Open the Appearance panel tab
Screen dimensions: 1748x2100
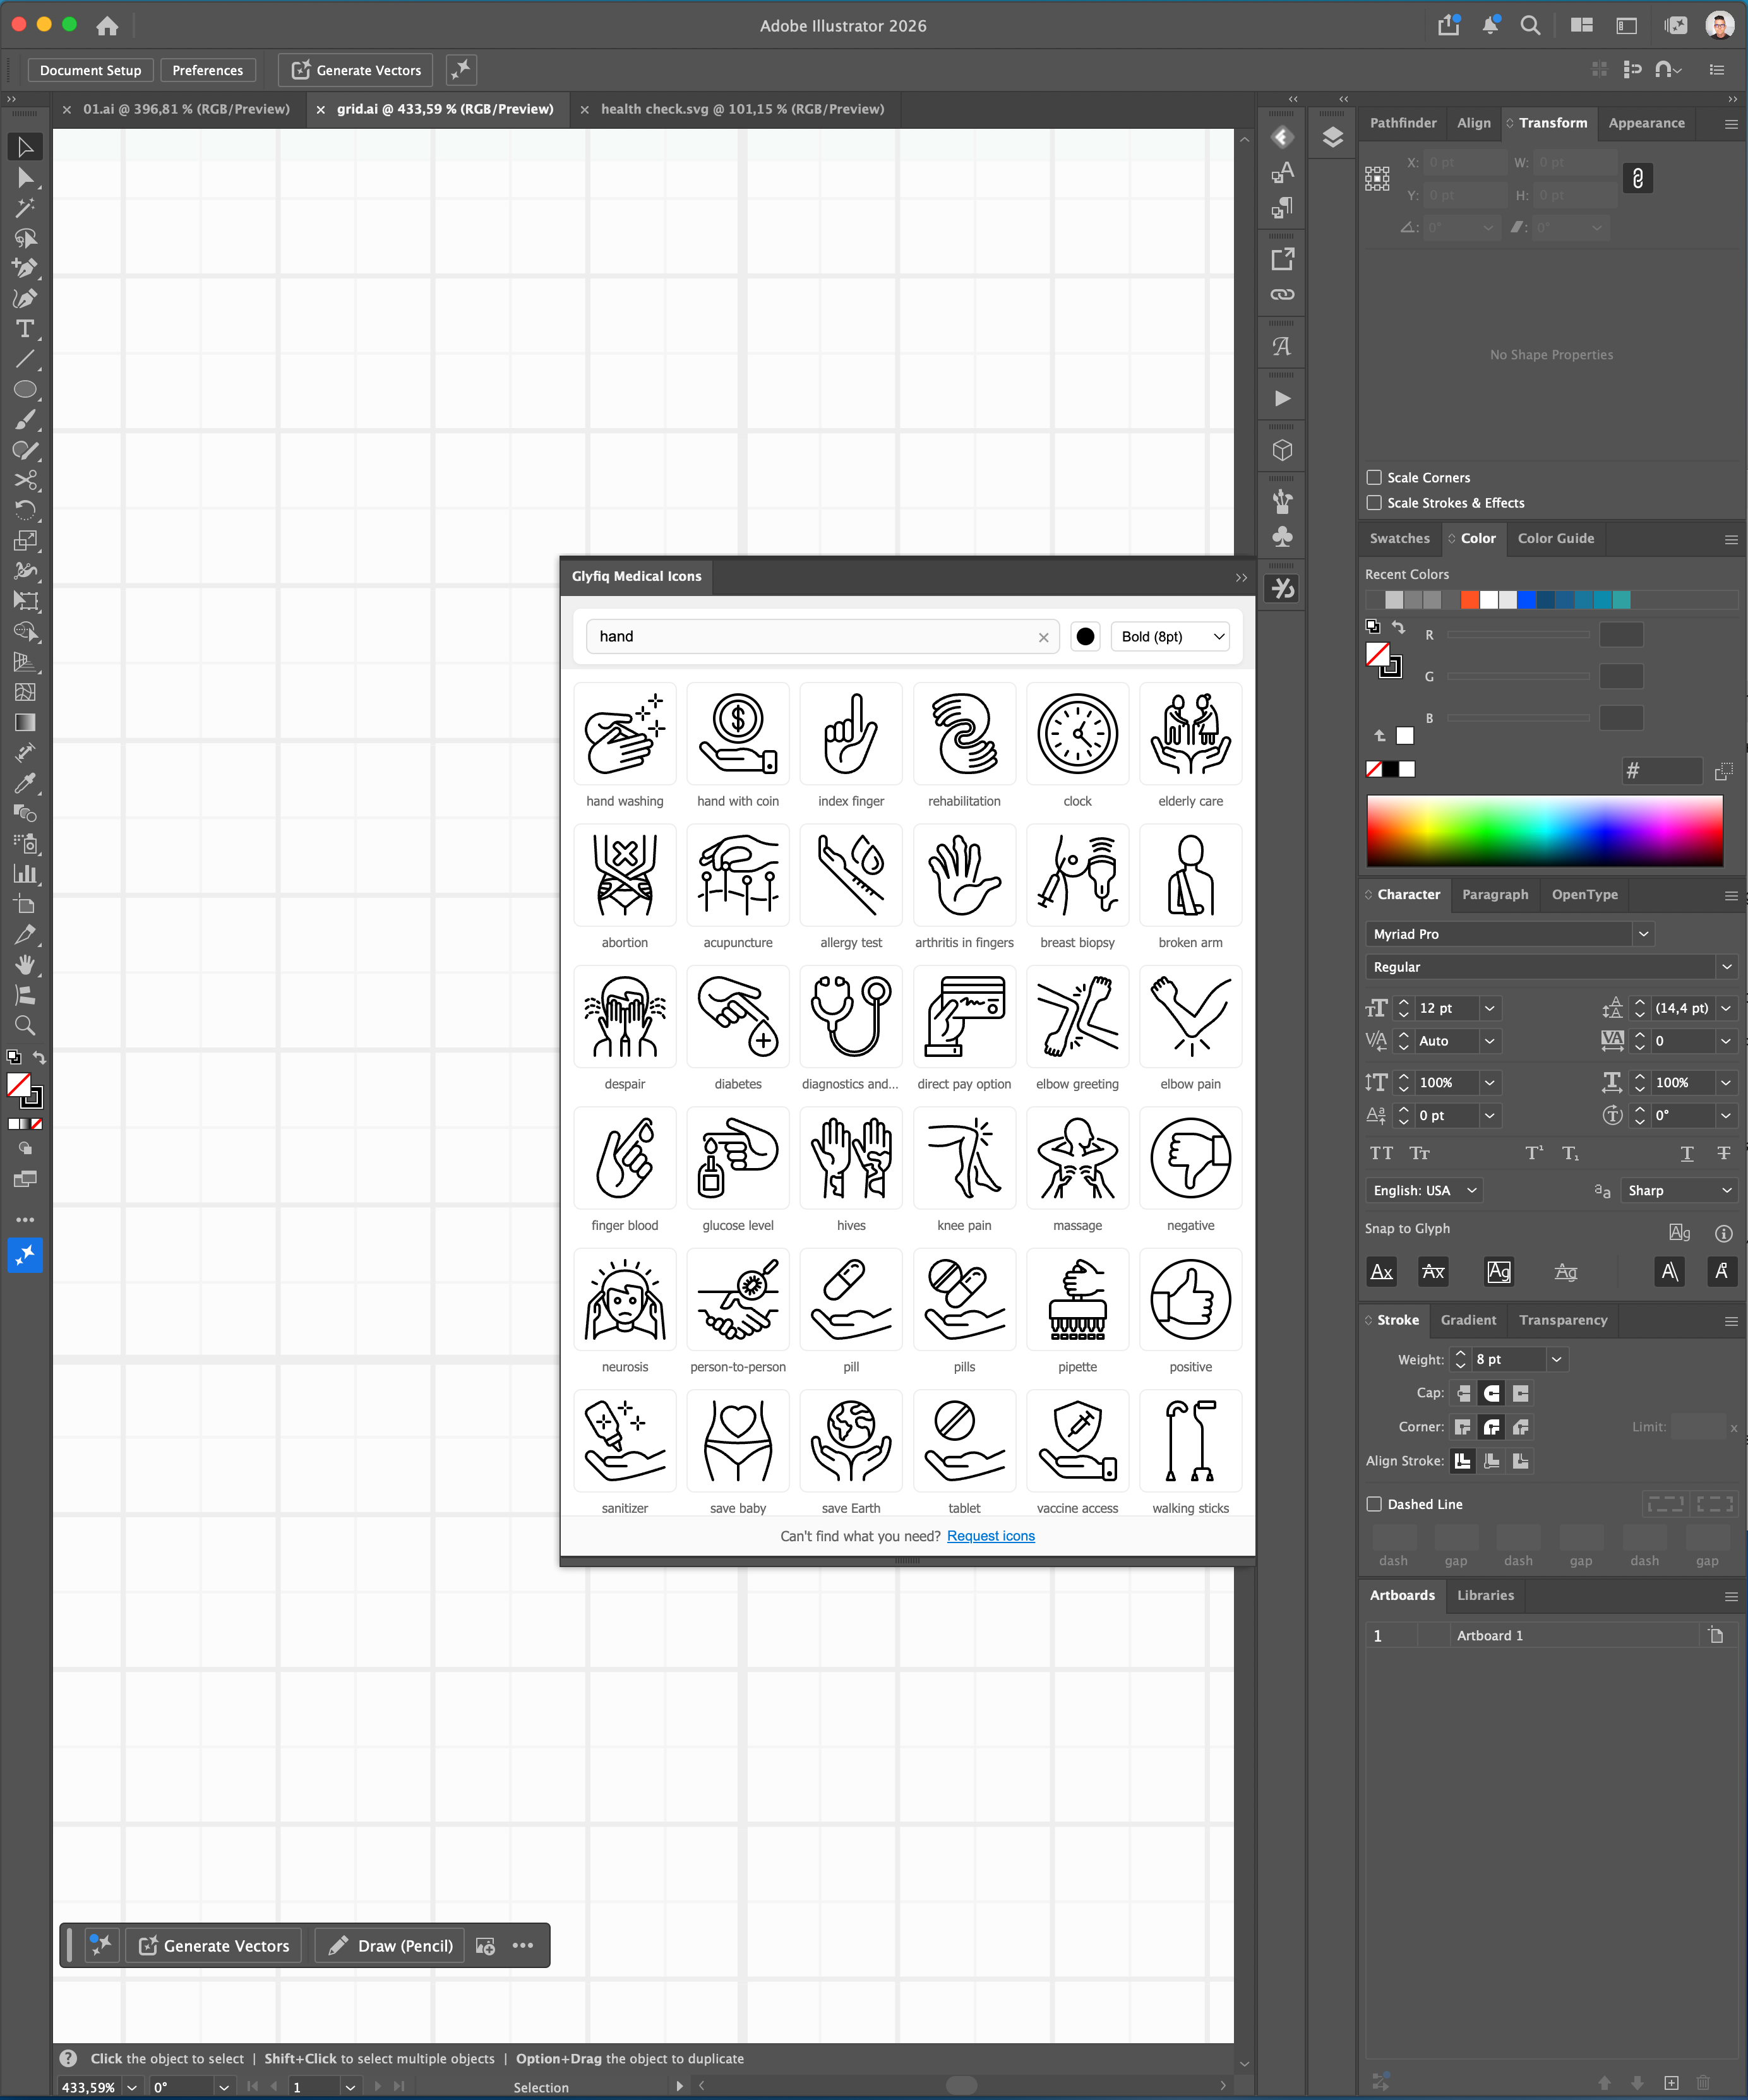[x=1646, y=123]
